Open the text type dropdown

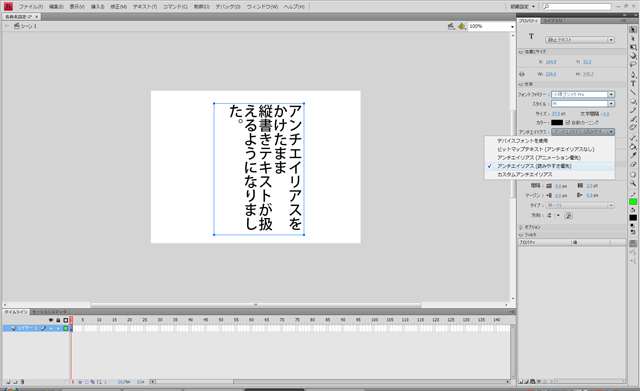580,40
